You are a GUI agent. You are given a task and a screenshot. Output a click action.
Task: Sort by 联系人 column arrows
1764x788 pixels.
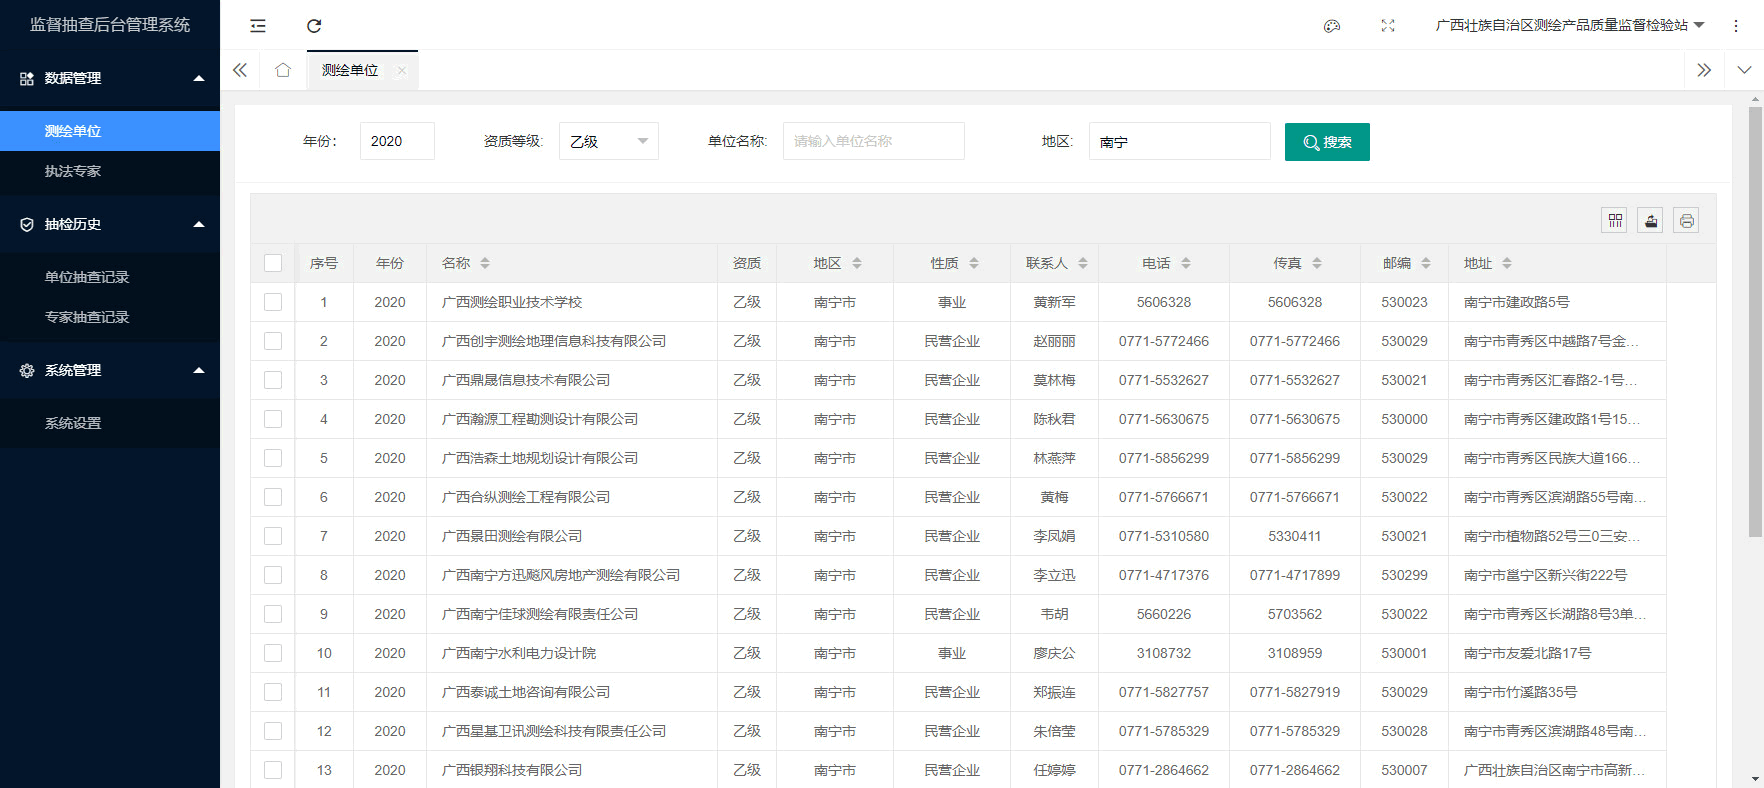pyautogui.click(x=1083, y=263)
